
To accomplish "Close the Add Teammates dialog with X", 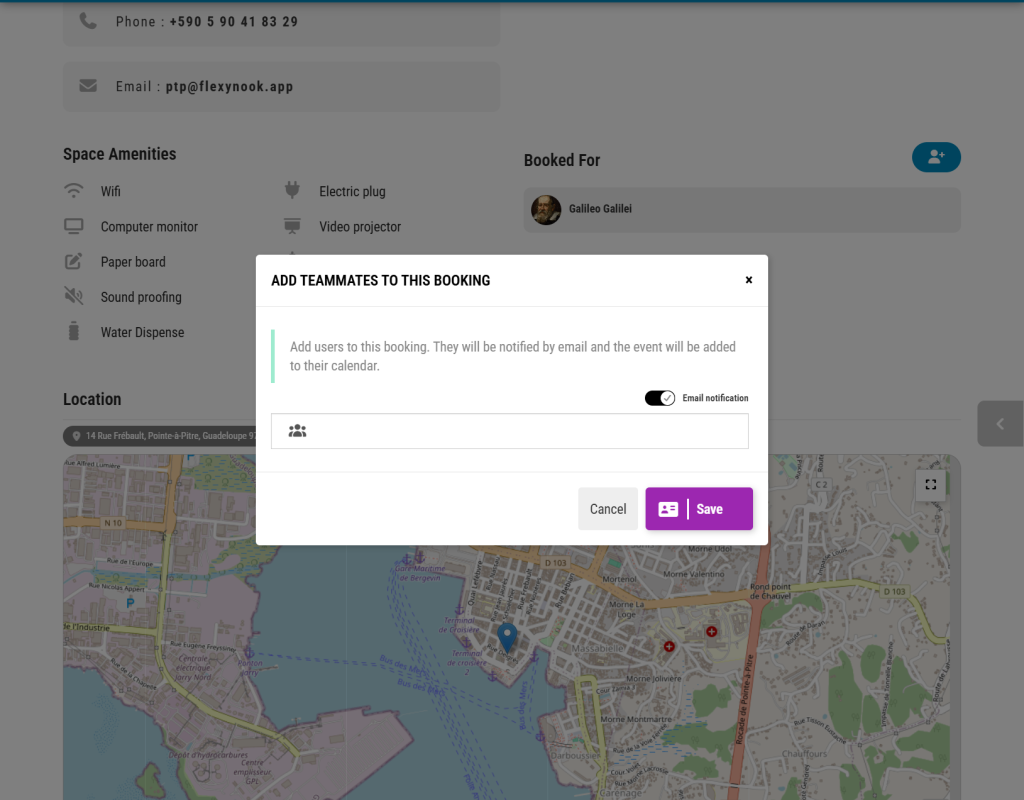I will pyautogui.click(x=748, y=280).
